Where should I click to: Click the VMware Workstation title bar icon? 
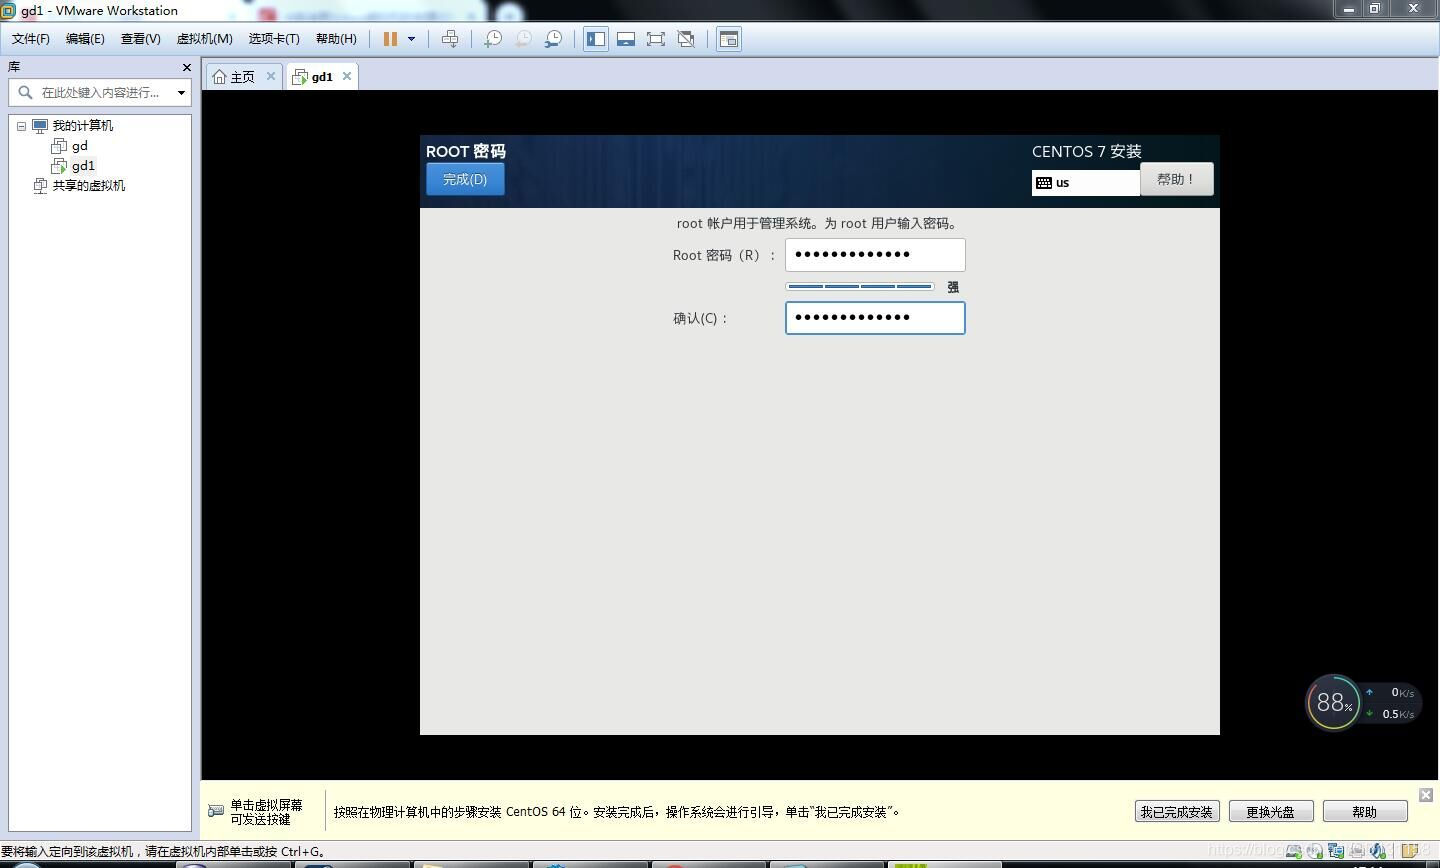coord(8,10)
